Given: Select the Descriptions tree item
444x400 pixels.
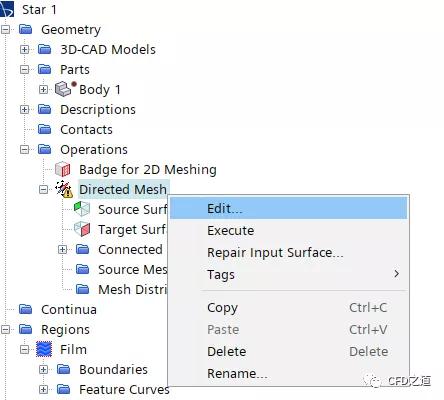Looking at the screenshot, I should point(98,110).
